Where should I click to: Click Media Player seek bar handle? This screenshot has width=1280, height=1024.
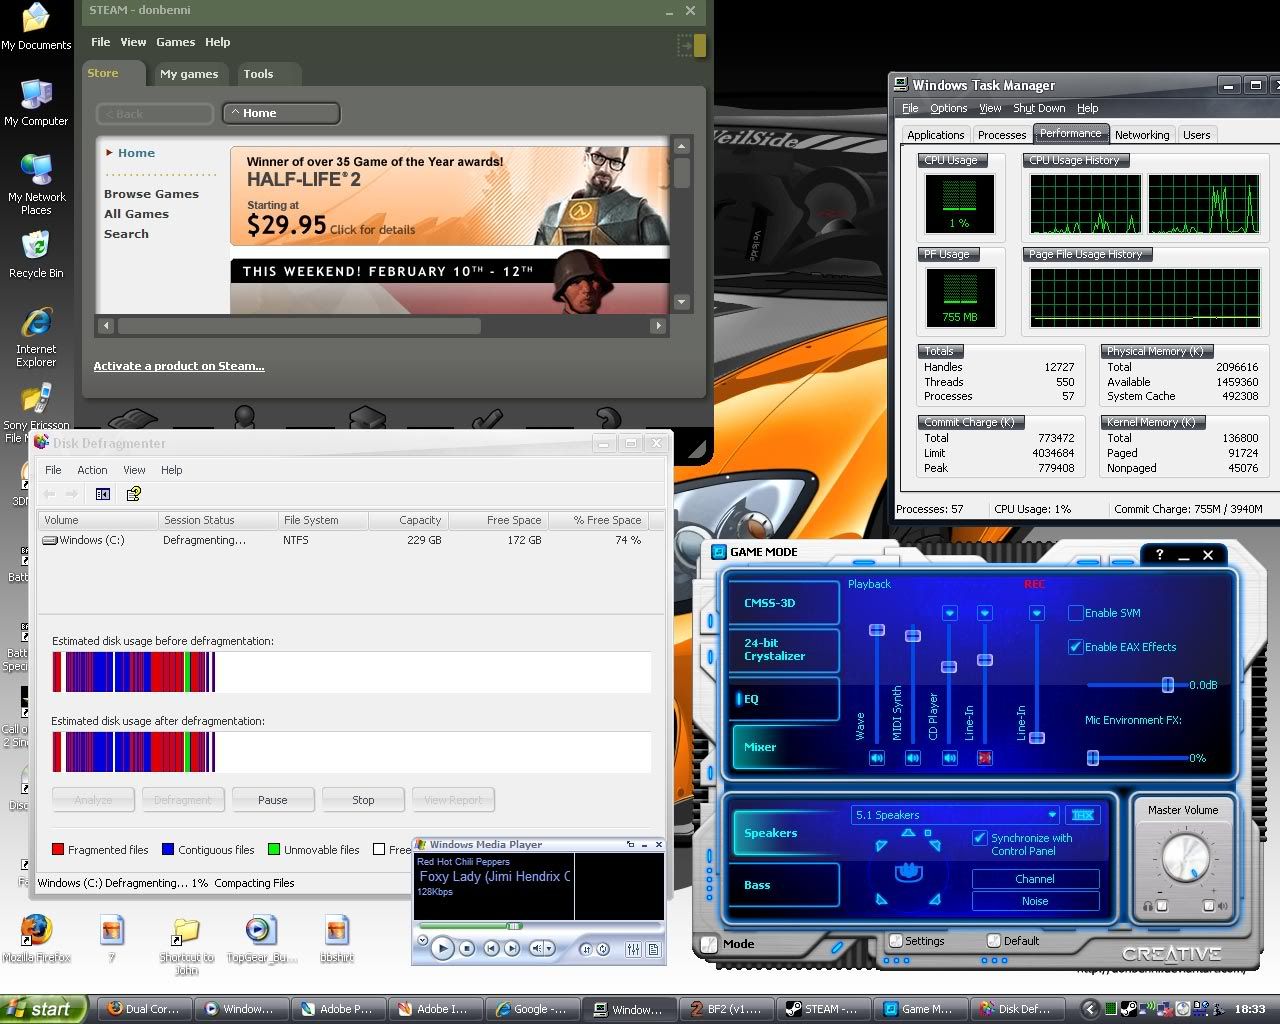[514, 926]
